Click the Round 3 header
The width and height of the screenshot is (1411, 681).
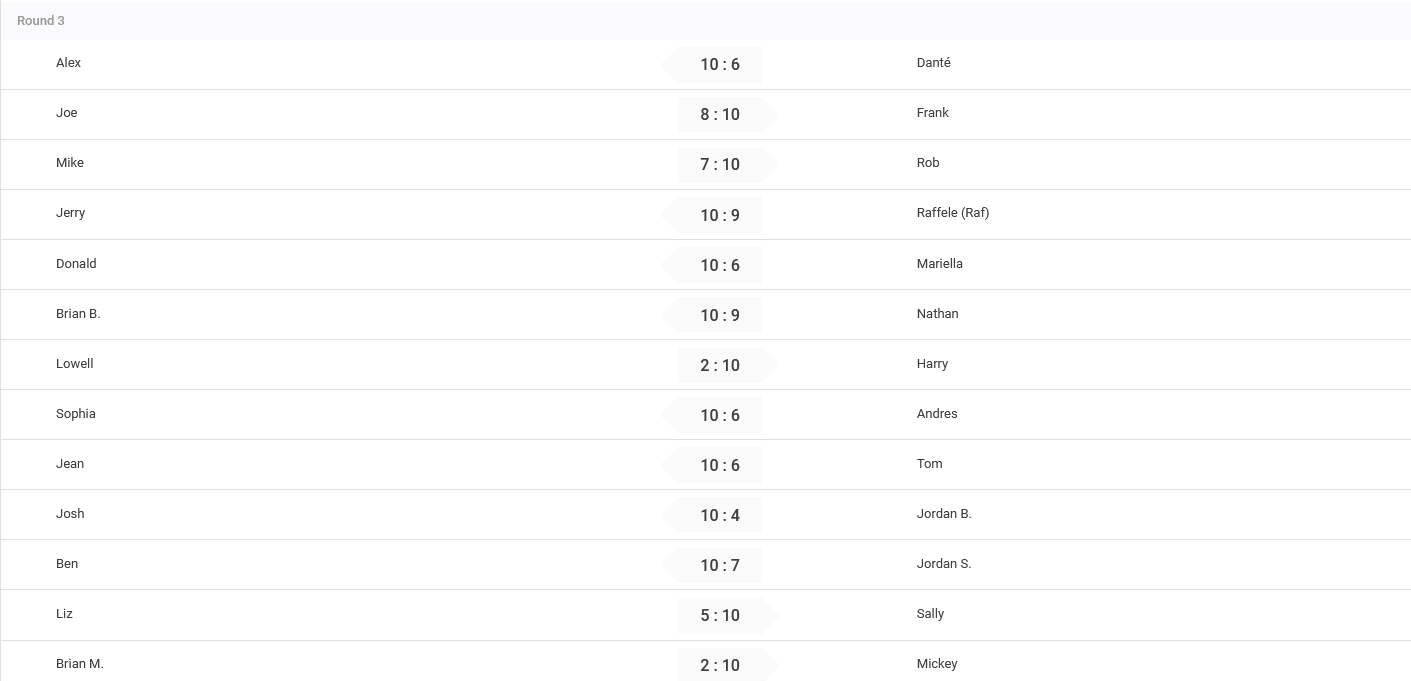[41, 21]
